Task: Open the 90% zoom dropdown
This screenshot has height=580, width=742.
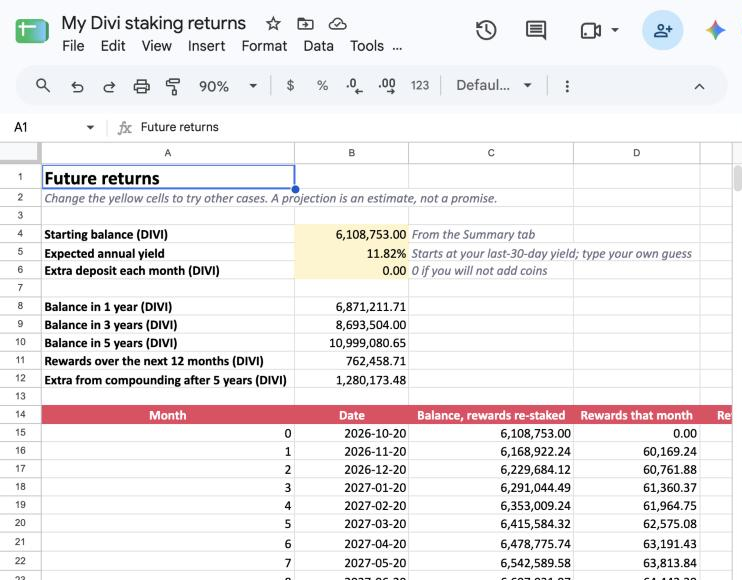Action: coord(228,86)
